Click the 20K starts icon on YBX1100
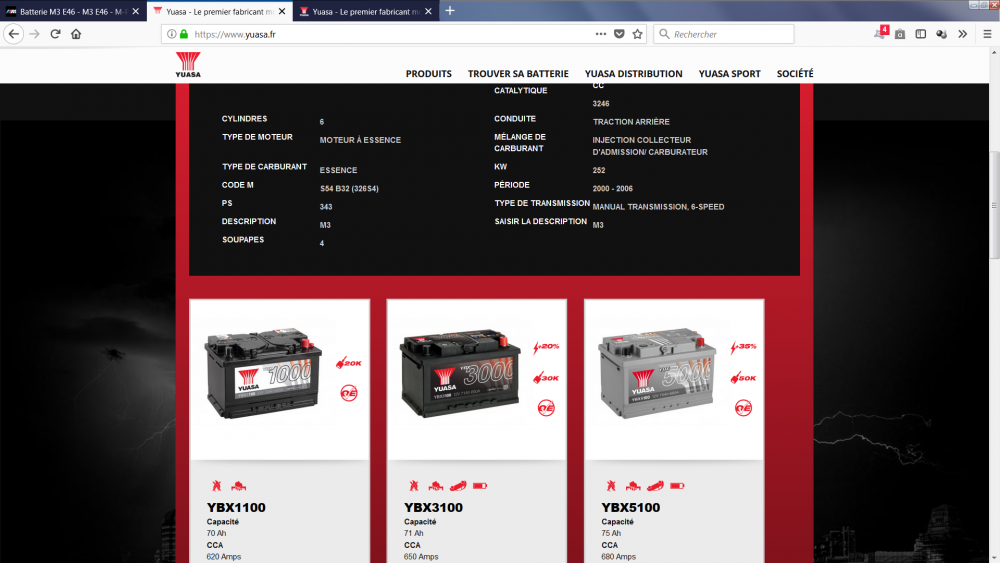Viewport: 1000px width, 563px height. 348,363
